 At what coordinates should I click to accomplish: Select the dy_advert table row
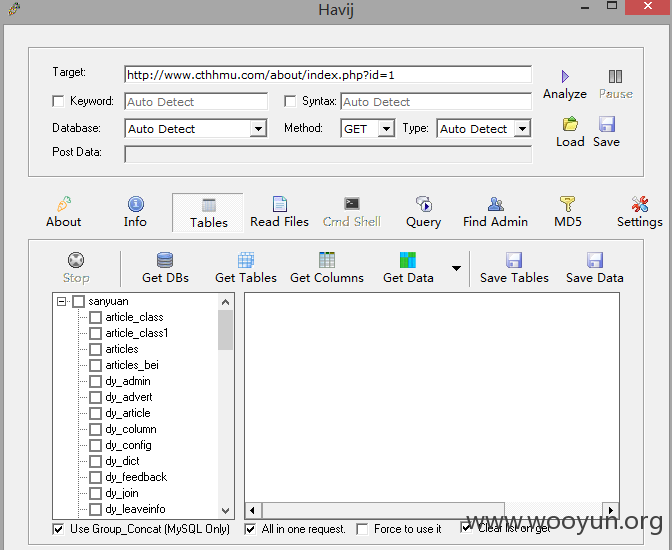[x=129, y=397]
